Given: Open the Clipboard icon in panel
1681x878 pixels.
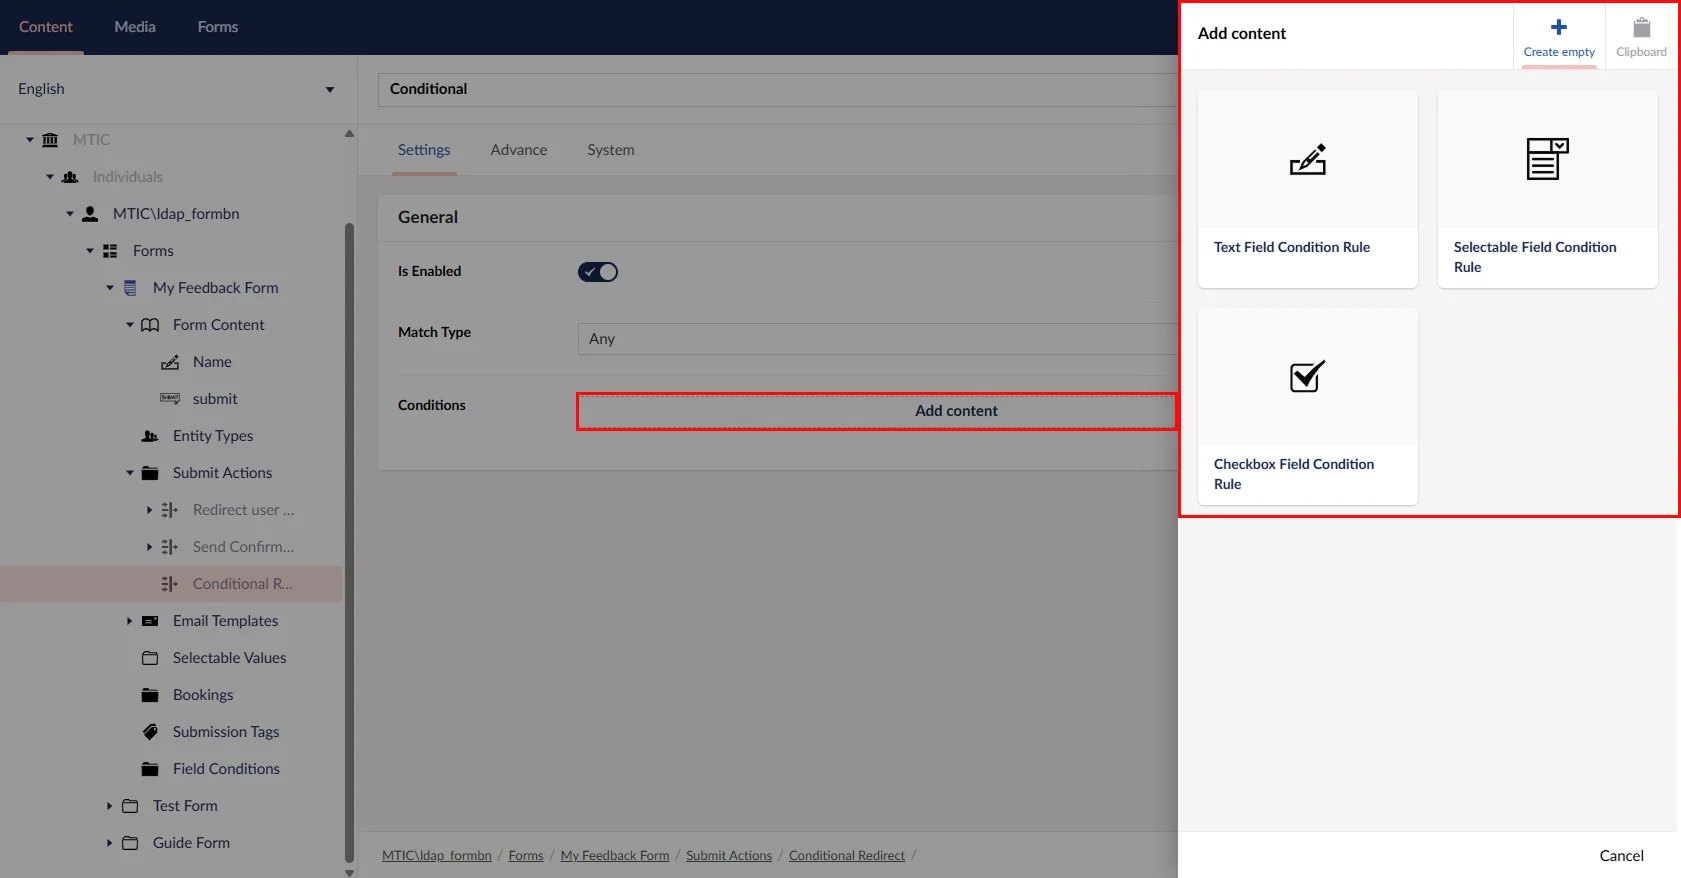Looking at the screenshot, I should [1641, 28].
